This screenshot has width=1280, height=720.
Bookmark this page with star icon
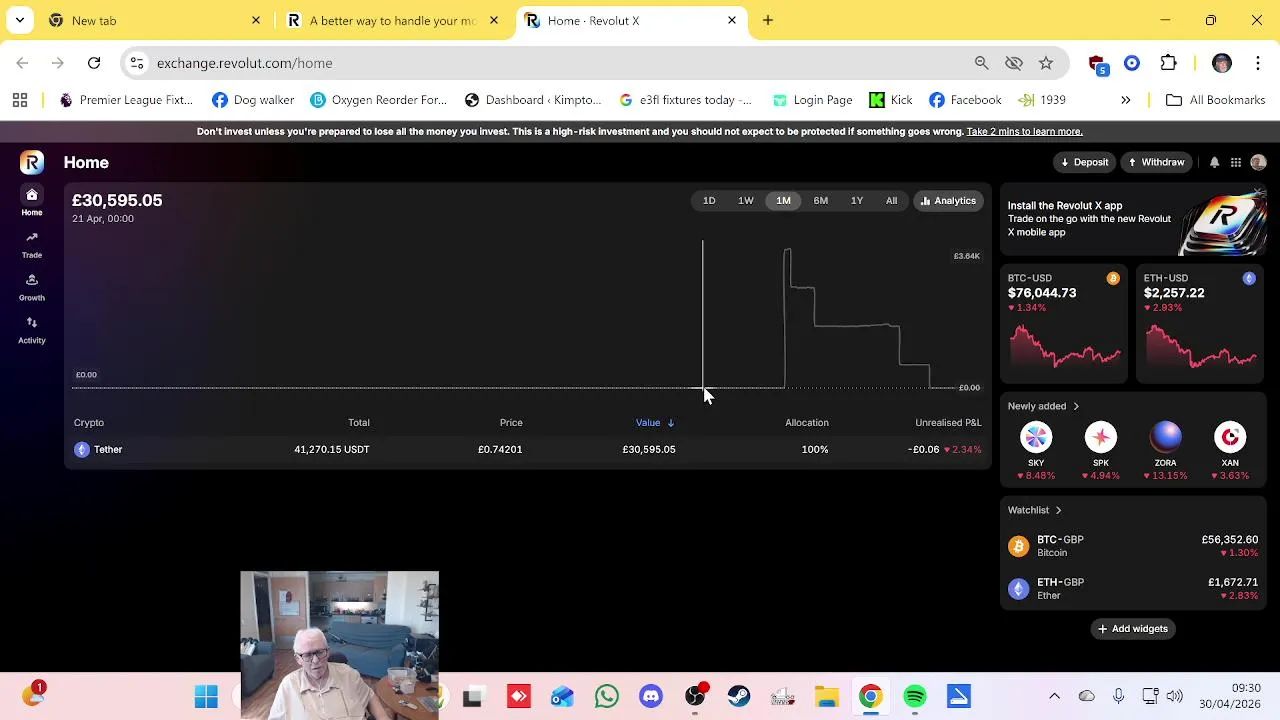click(1046, 63)
